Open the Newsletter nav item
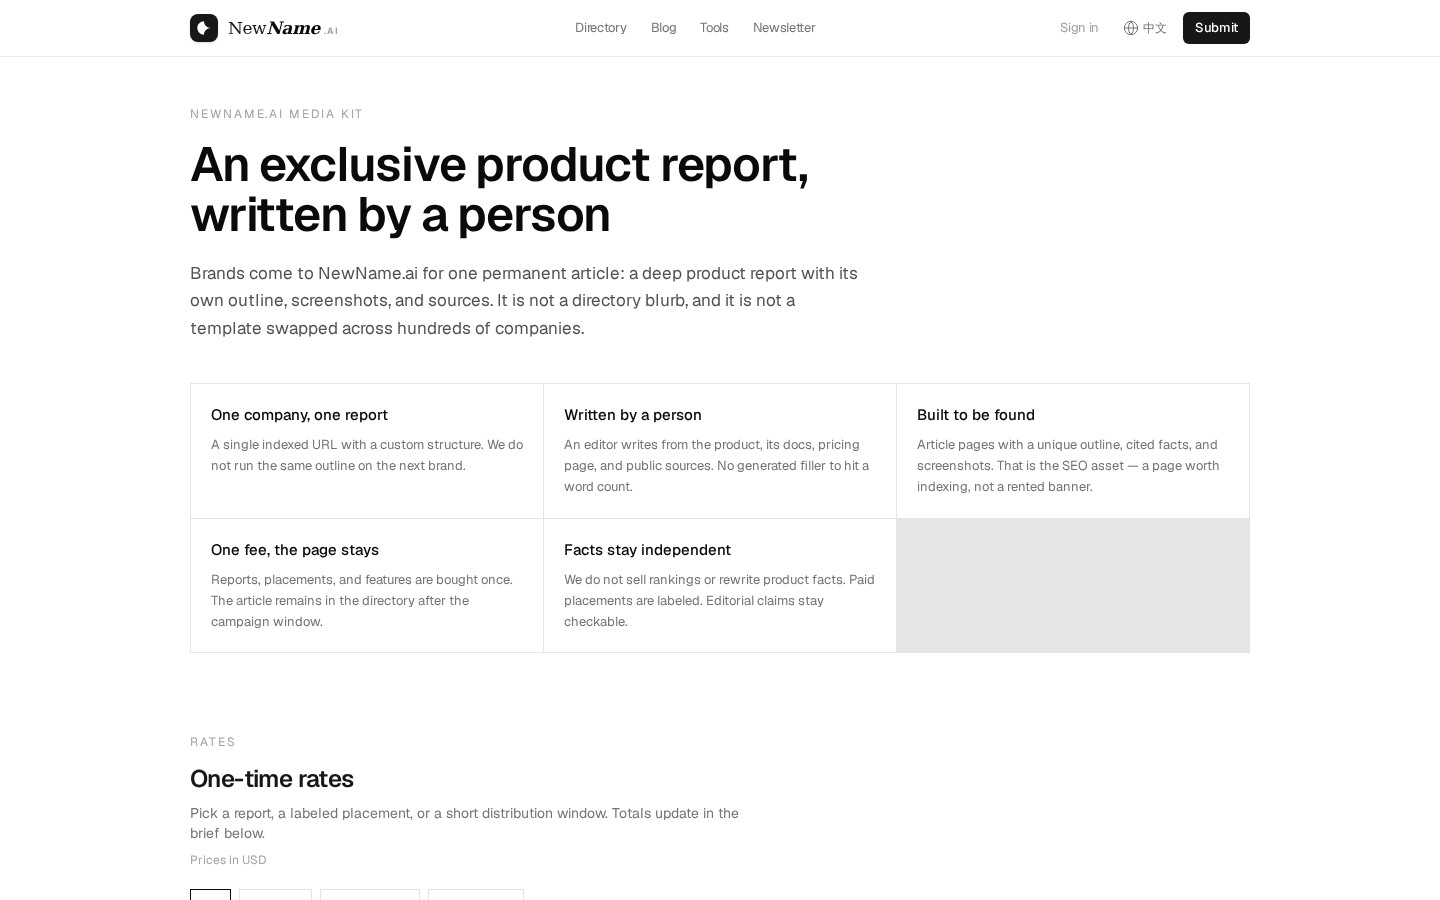 (x=784, y=28)
